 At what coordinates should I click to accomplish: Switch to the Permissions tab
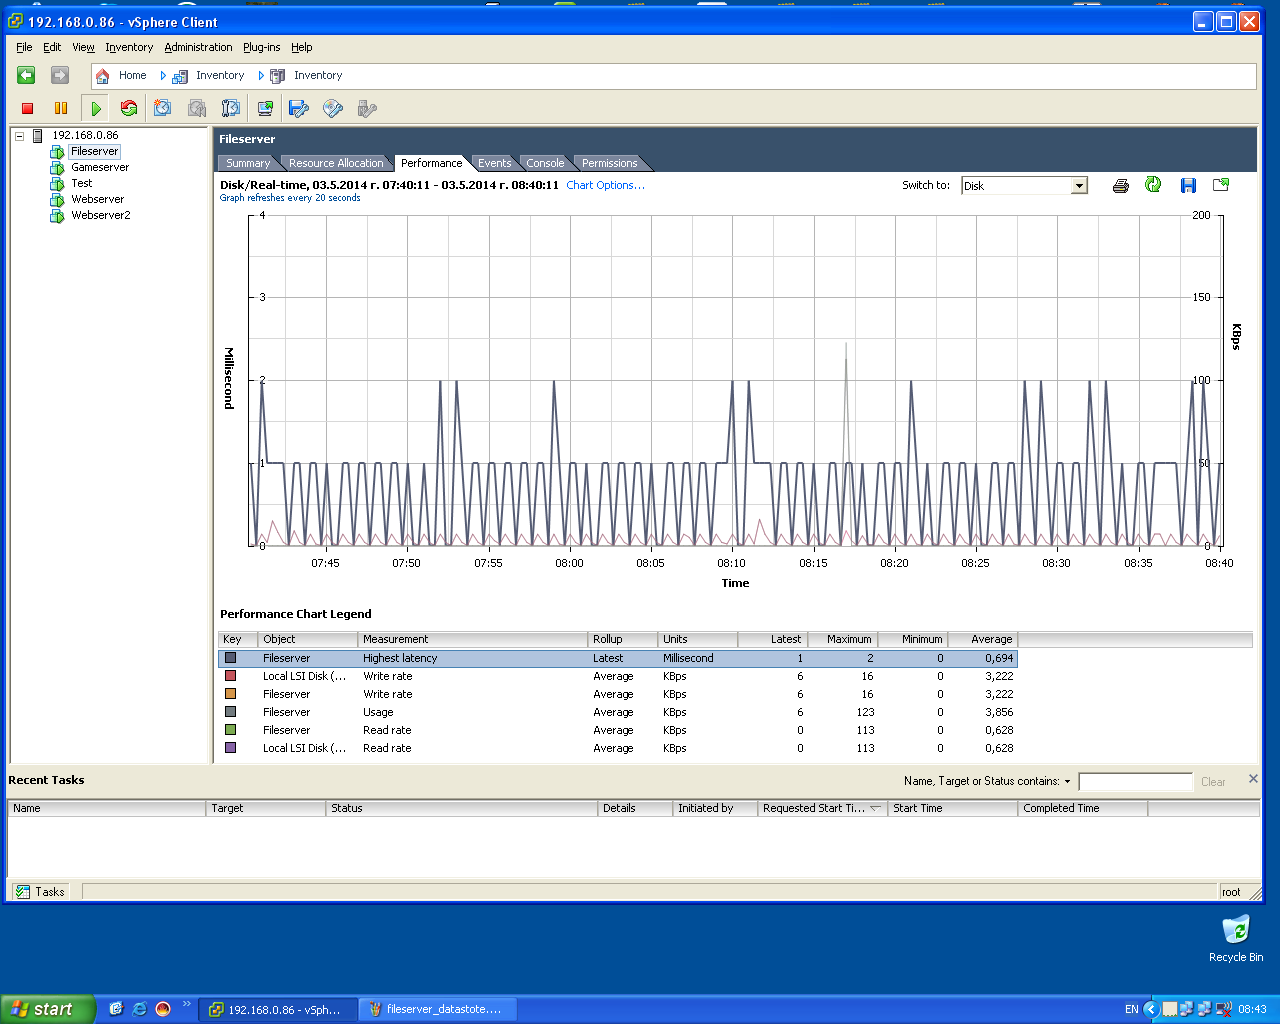(610, 163)
